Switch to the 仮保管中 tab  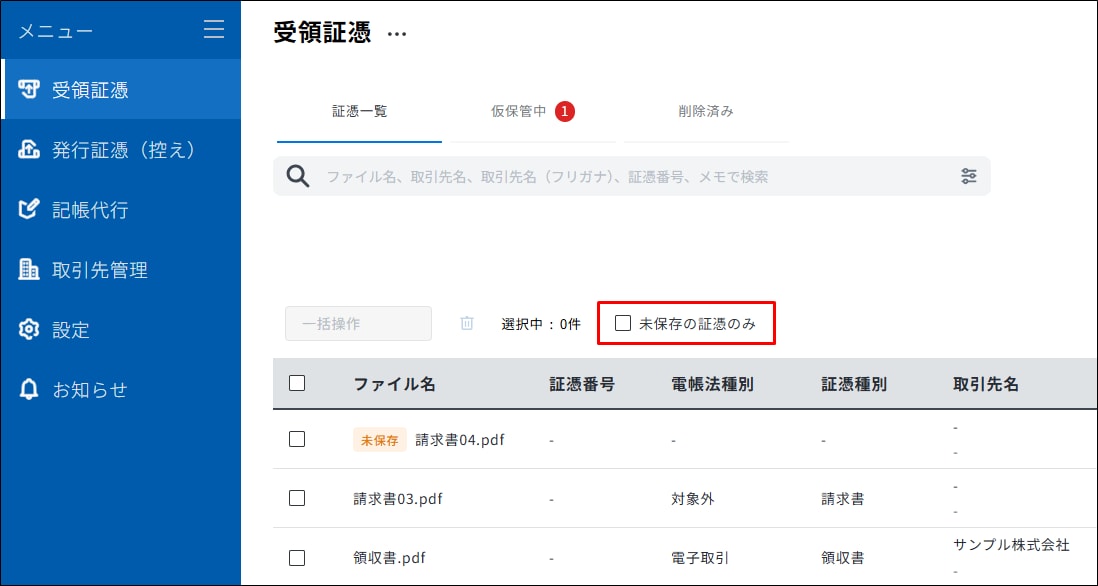click(533, 111)
